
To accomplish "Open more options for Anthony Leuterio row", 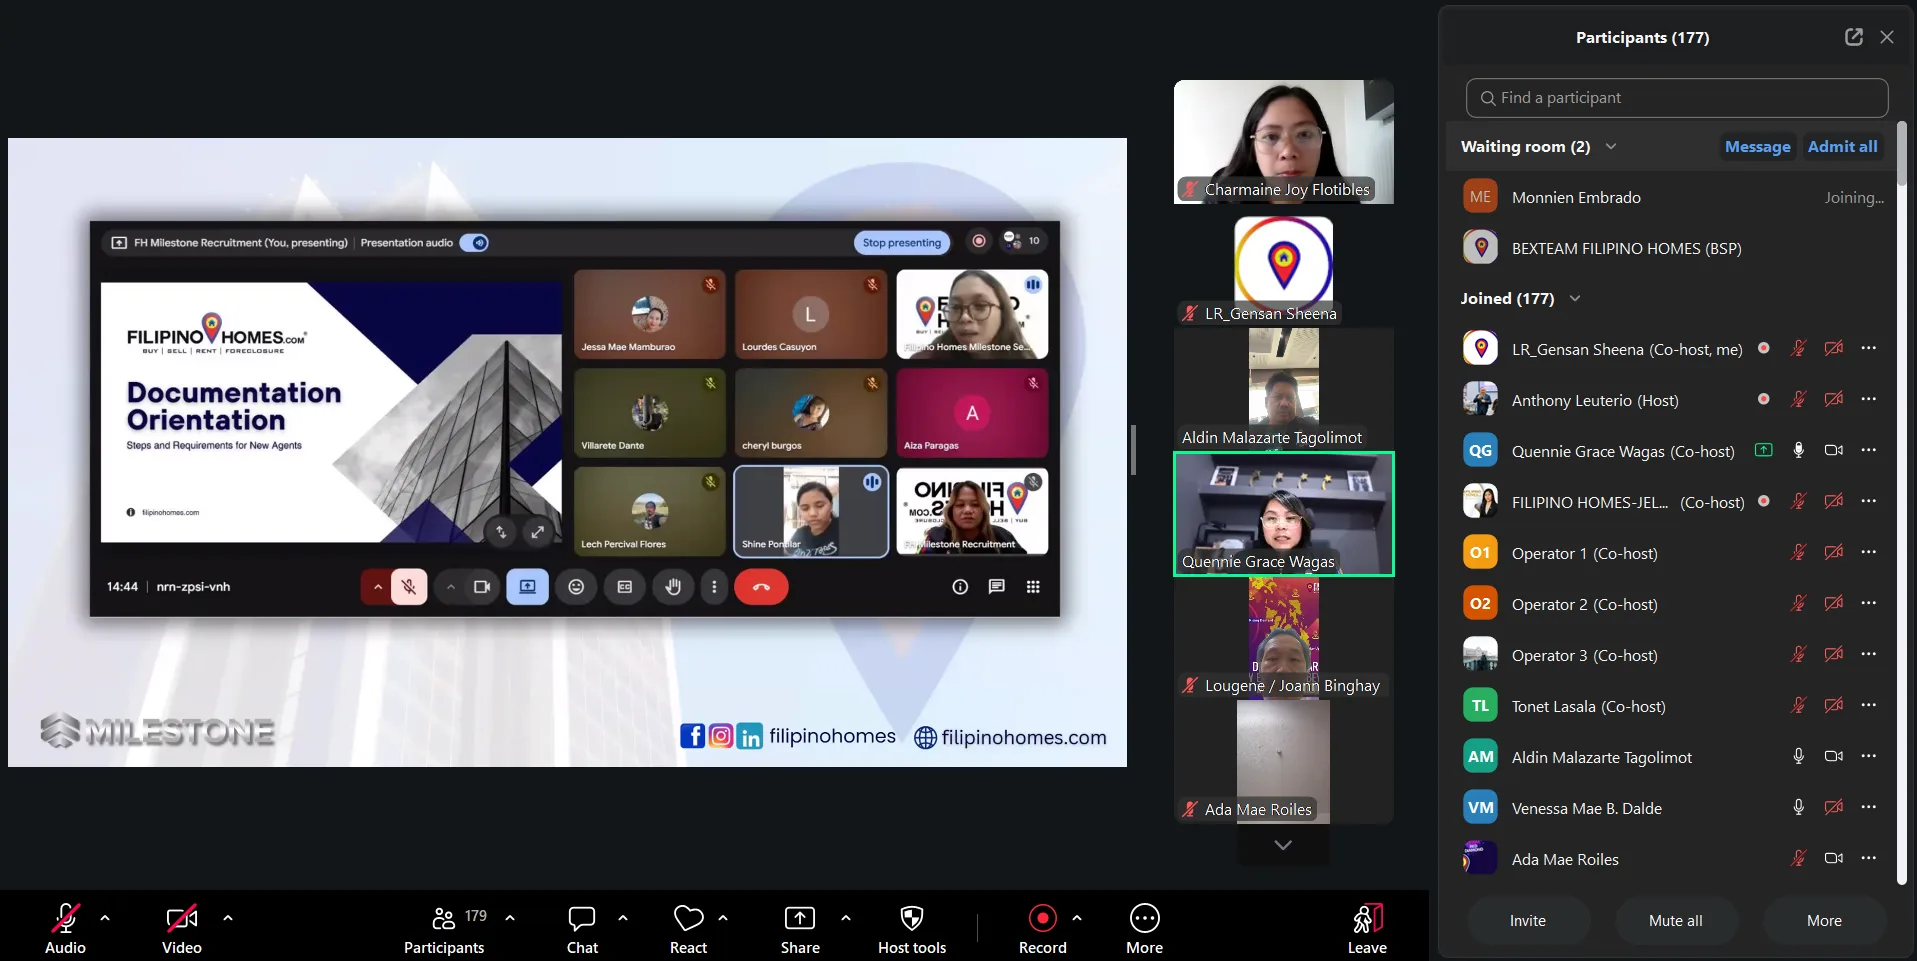I will click(1869, 399).
